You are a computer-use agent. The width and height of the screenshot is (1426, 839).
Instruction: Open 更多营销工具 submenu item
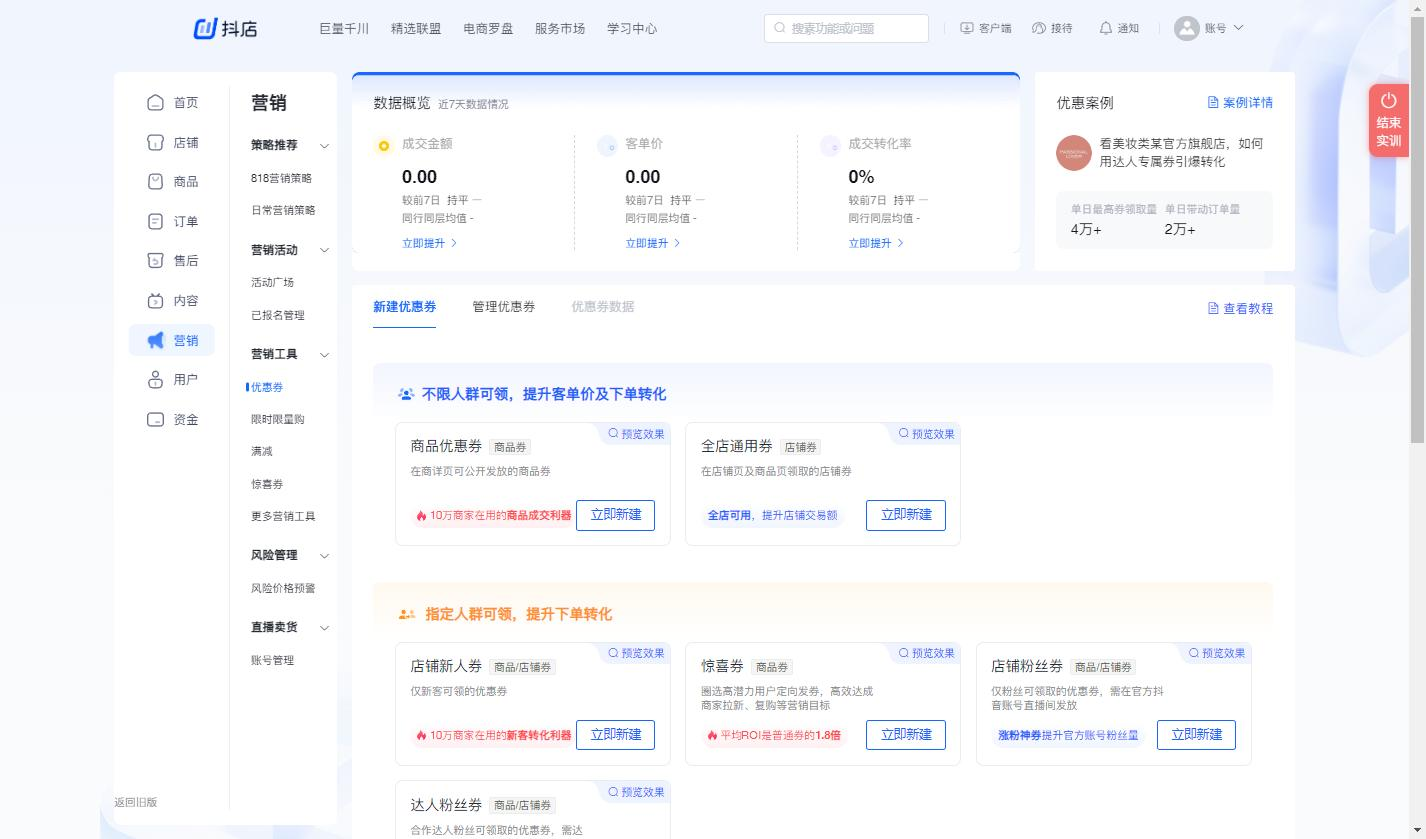(x=283, y=516)
